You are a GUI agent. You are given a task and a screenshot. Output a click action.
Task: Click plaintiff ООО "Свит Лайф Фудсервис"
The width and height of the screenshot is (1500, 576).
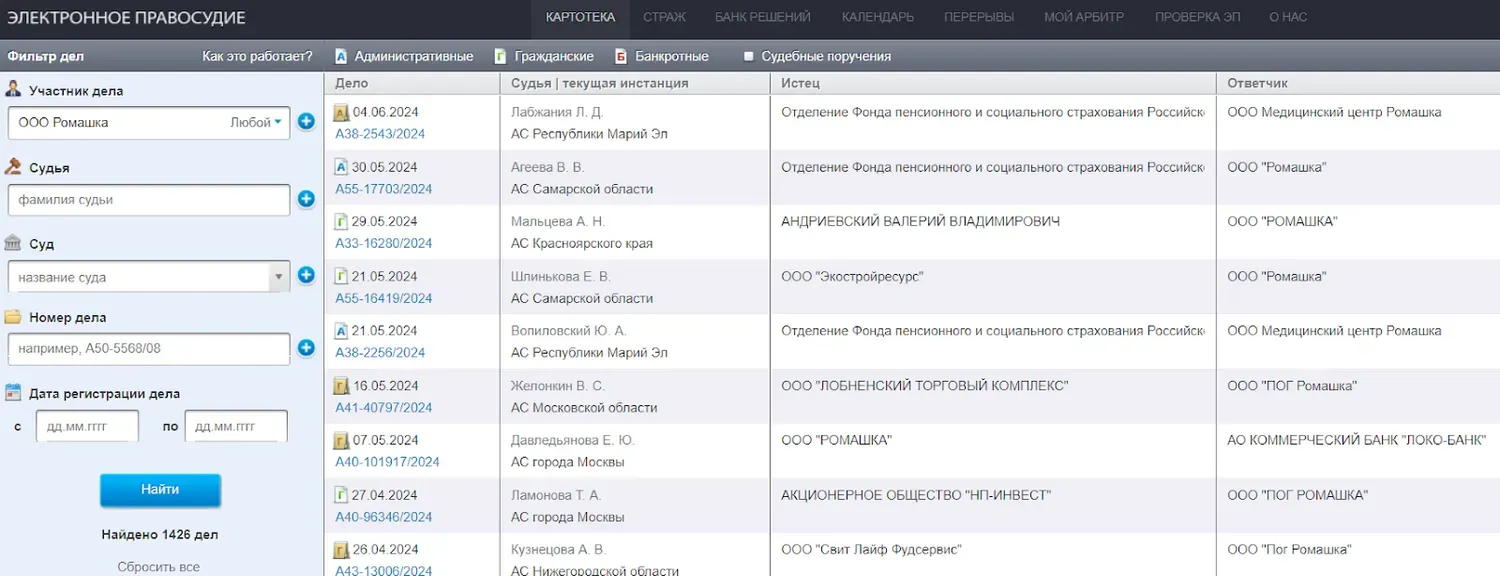(871, 550)
